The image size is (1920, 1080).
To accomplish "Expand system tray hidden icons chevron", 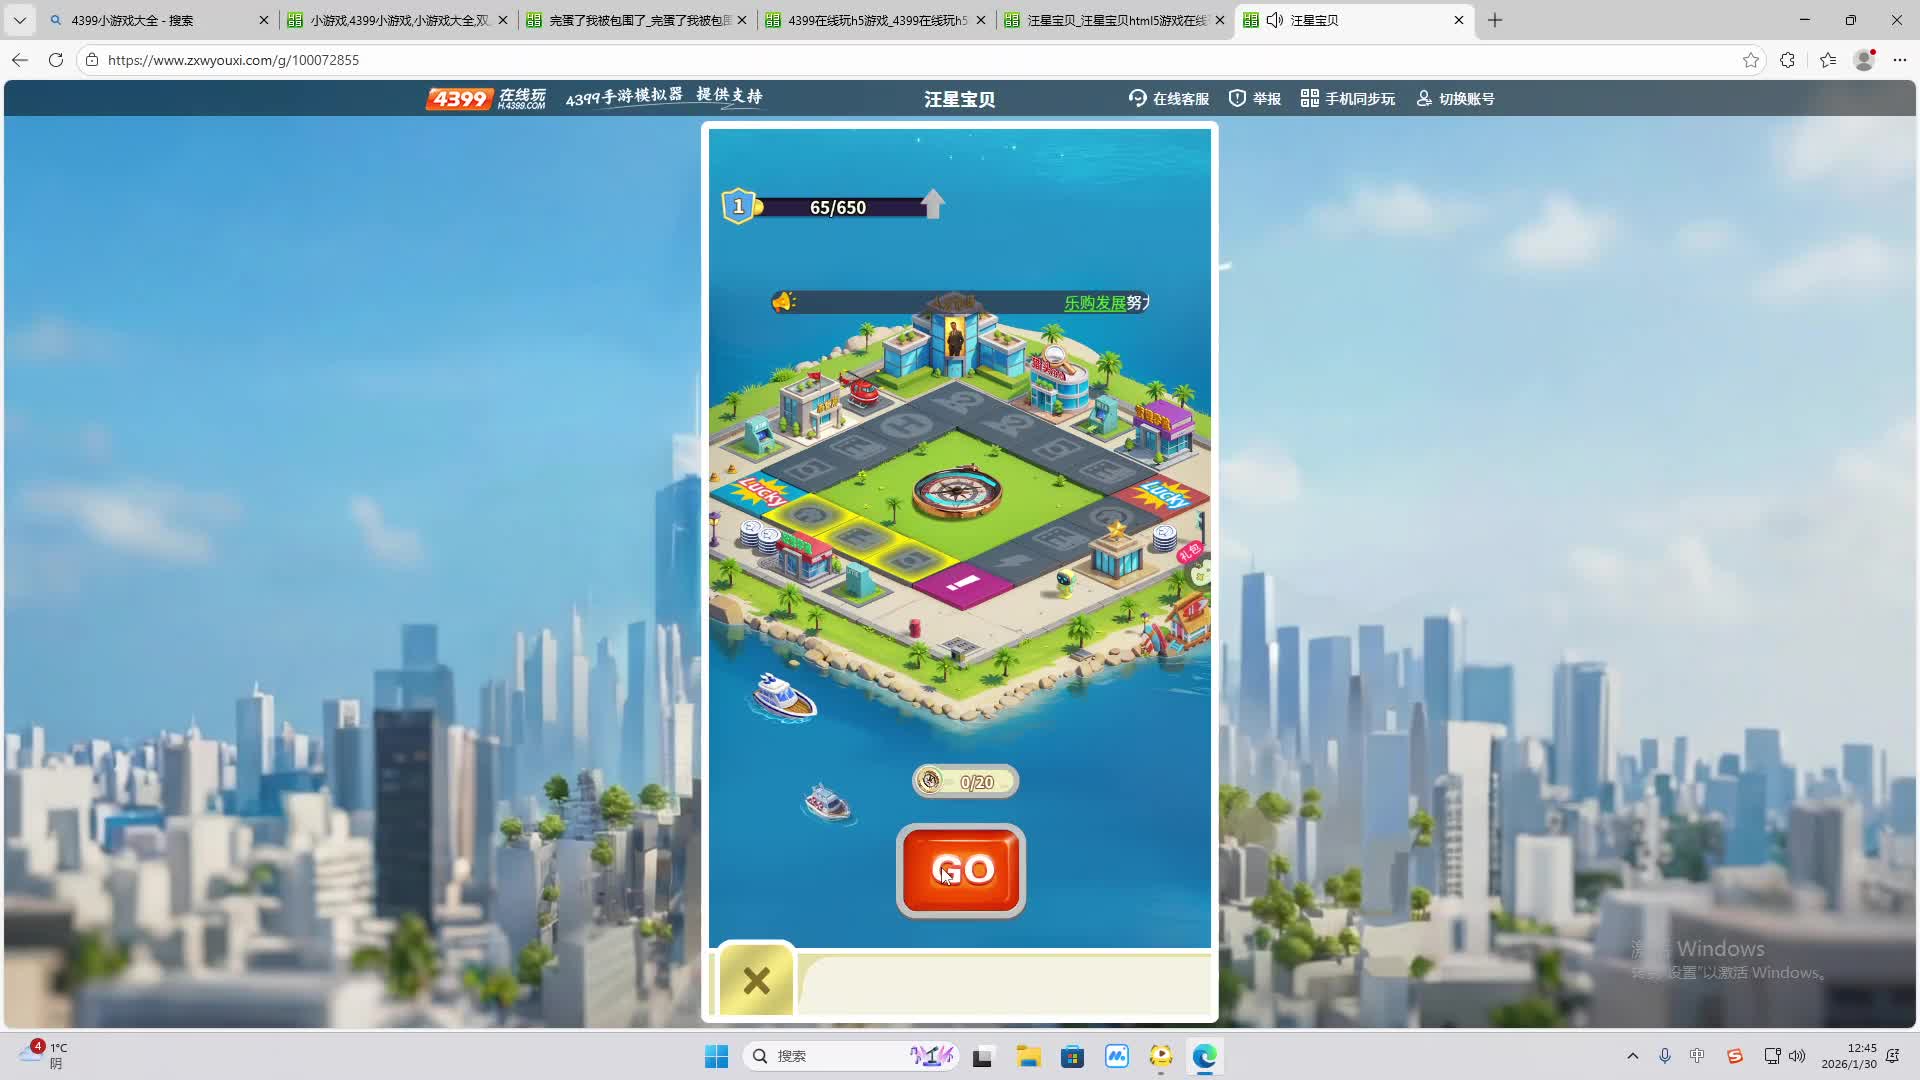I will (x=1632, y=1056).
